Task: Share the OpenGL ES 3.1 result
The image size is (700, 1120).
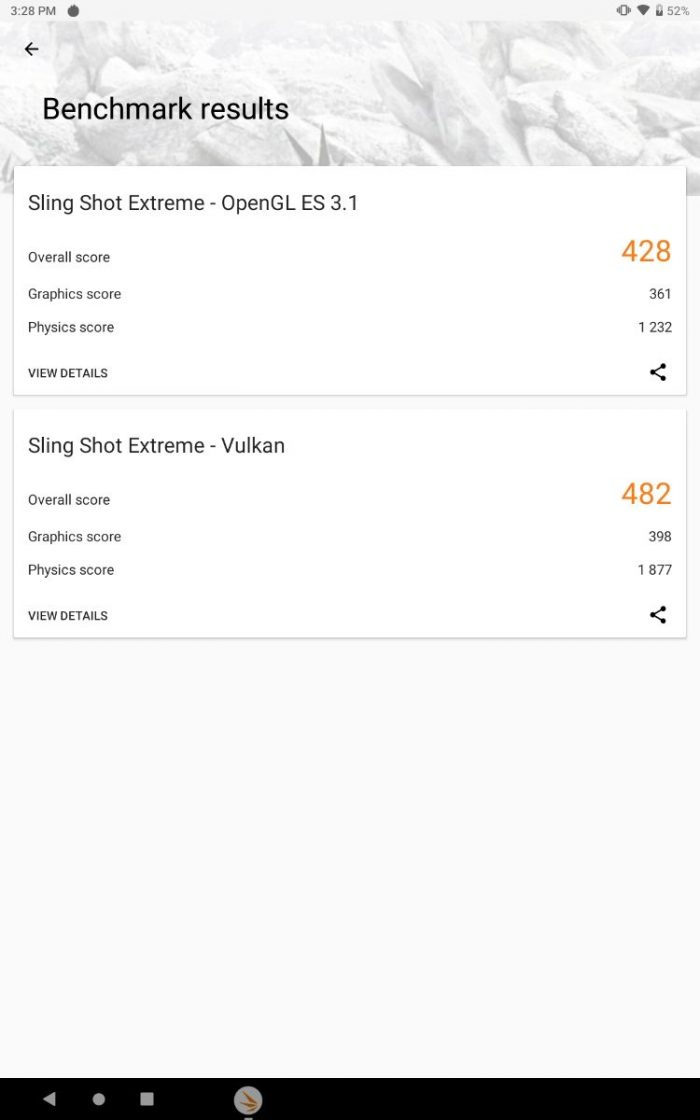Action: click(658, 372)
